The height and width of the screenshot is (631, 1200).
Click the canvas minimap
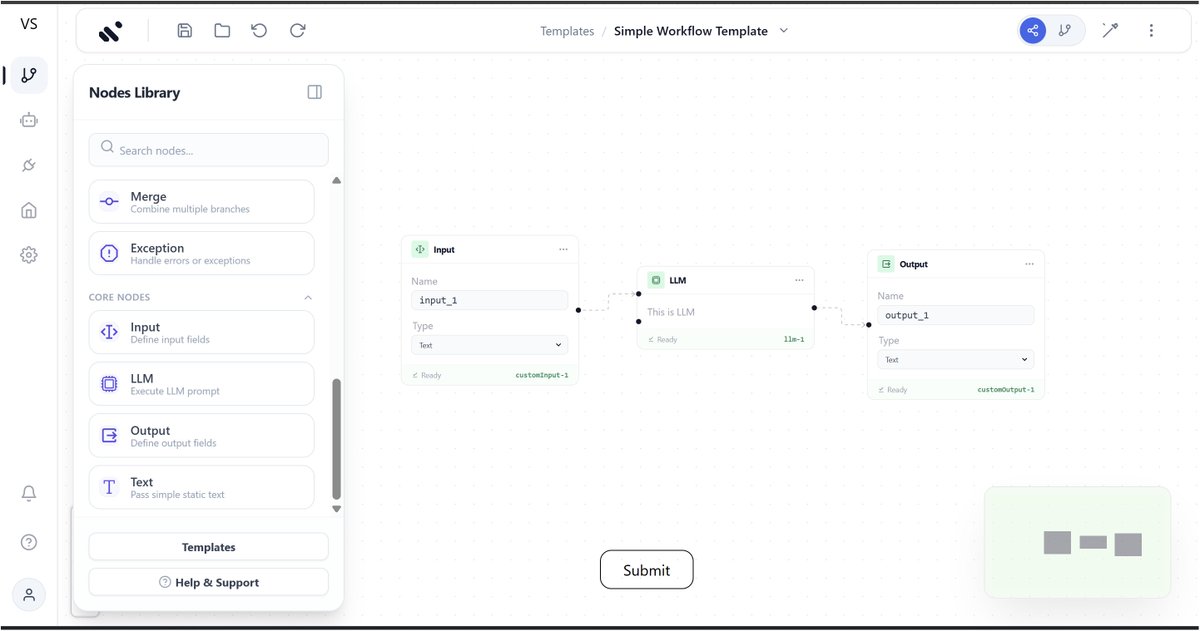point(1077,543)
